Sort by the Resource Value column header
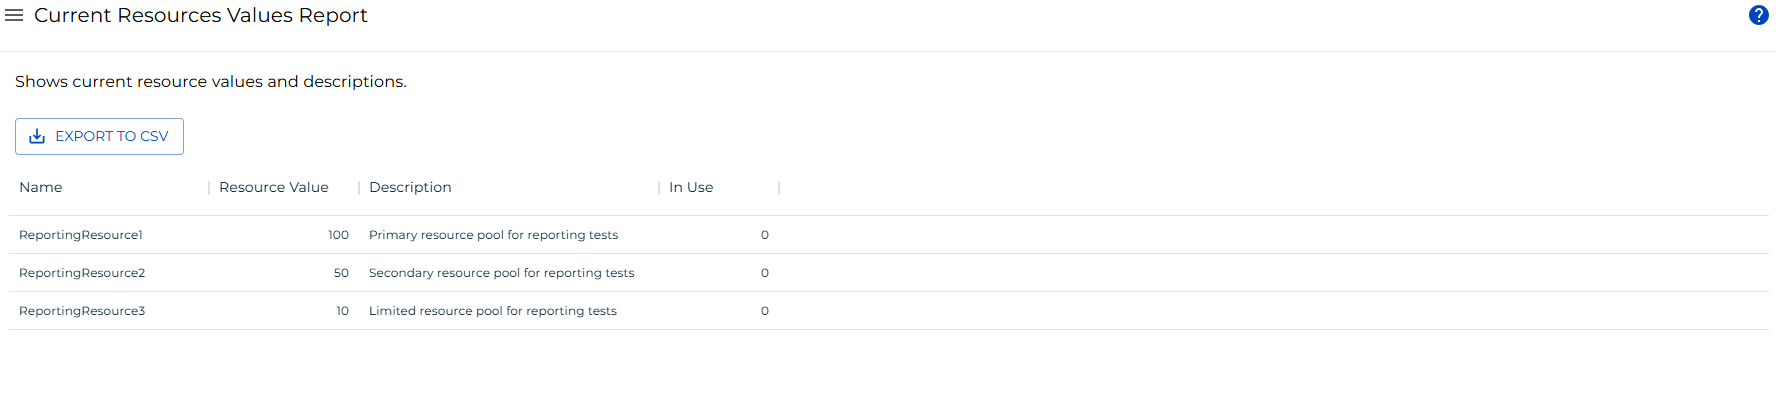Screen dimensions: 1776x409 point(273,188)
